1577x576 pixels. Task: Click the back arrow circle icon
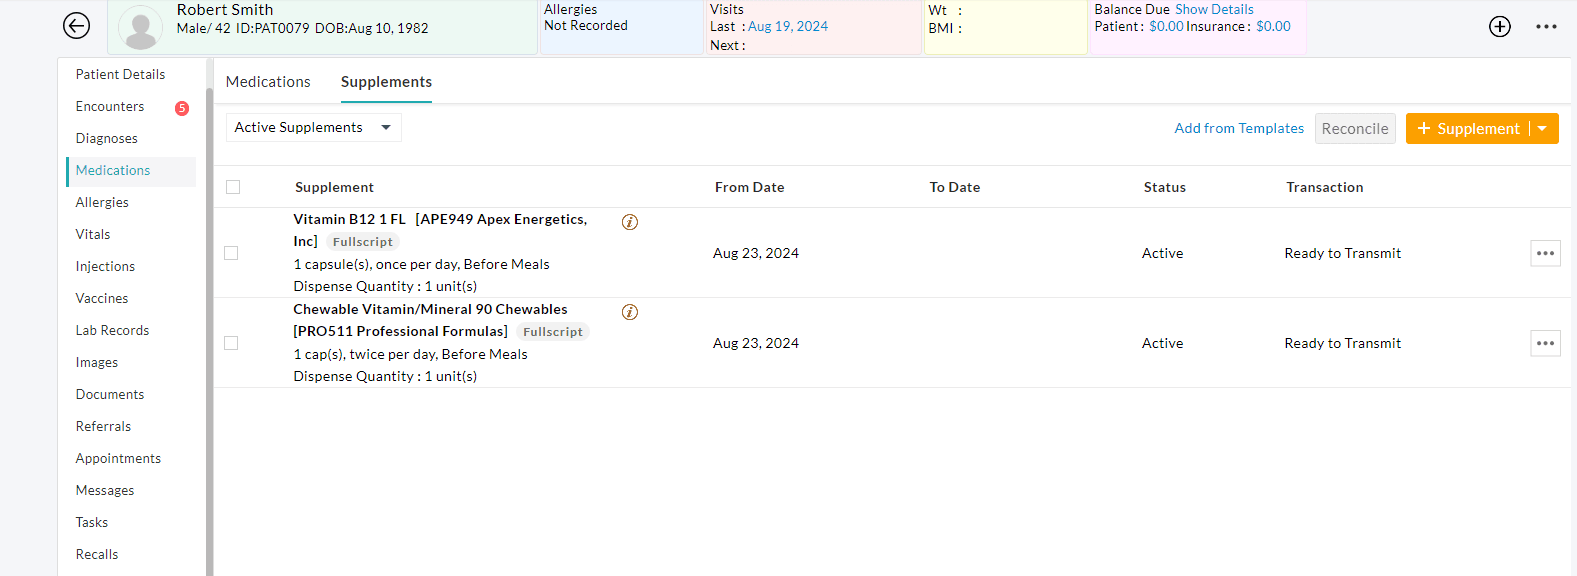click(76, 26)
